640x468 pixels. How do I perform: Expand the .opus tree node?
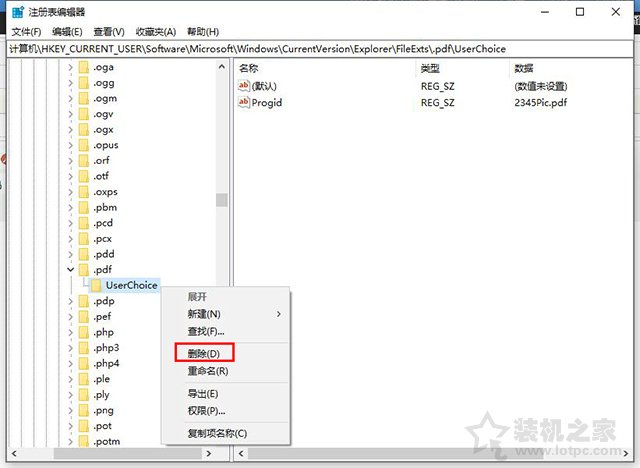pos(71,145)
